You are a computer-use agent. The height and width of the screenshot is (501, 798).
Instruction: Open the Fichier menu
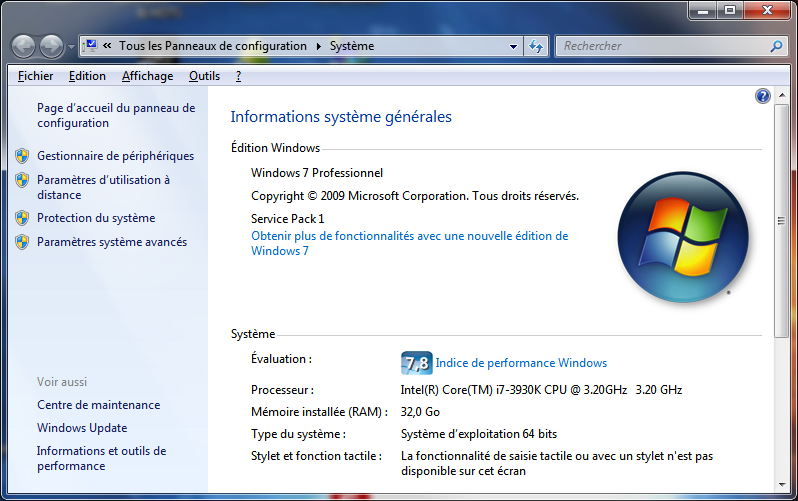pos(36,76)
